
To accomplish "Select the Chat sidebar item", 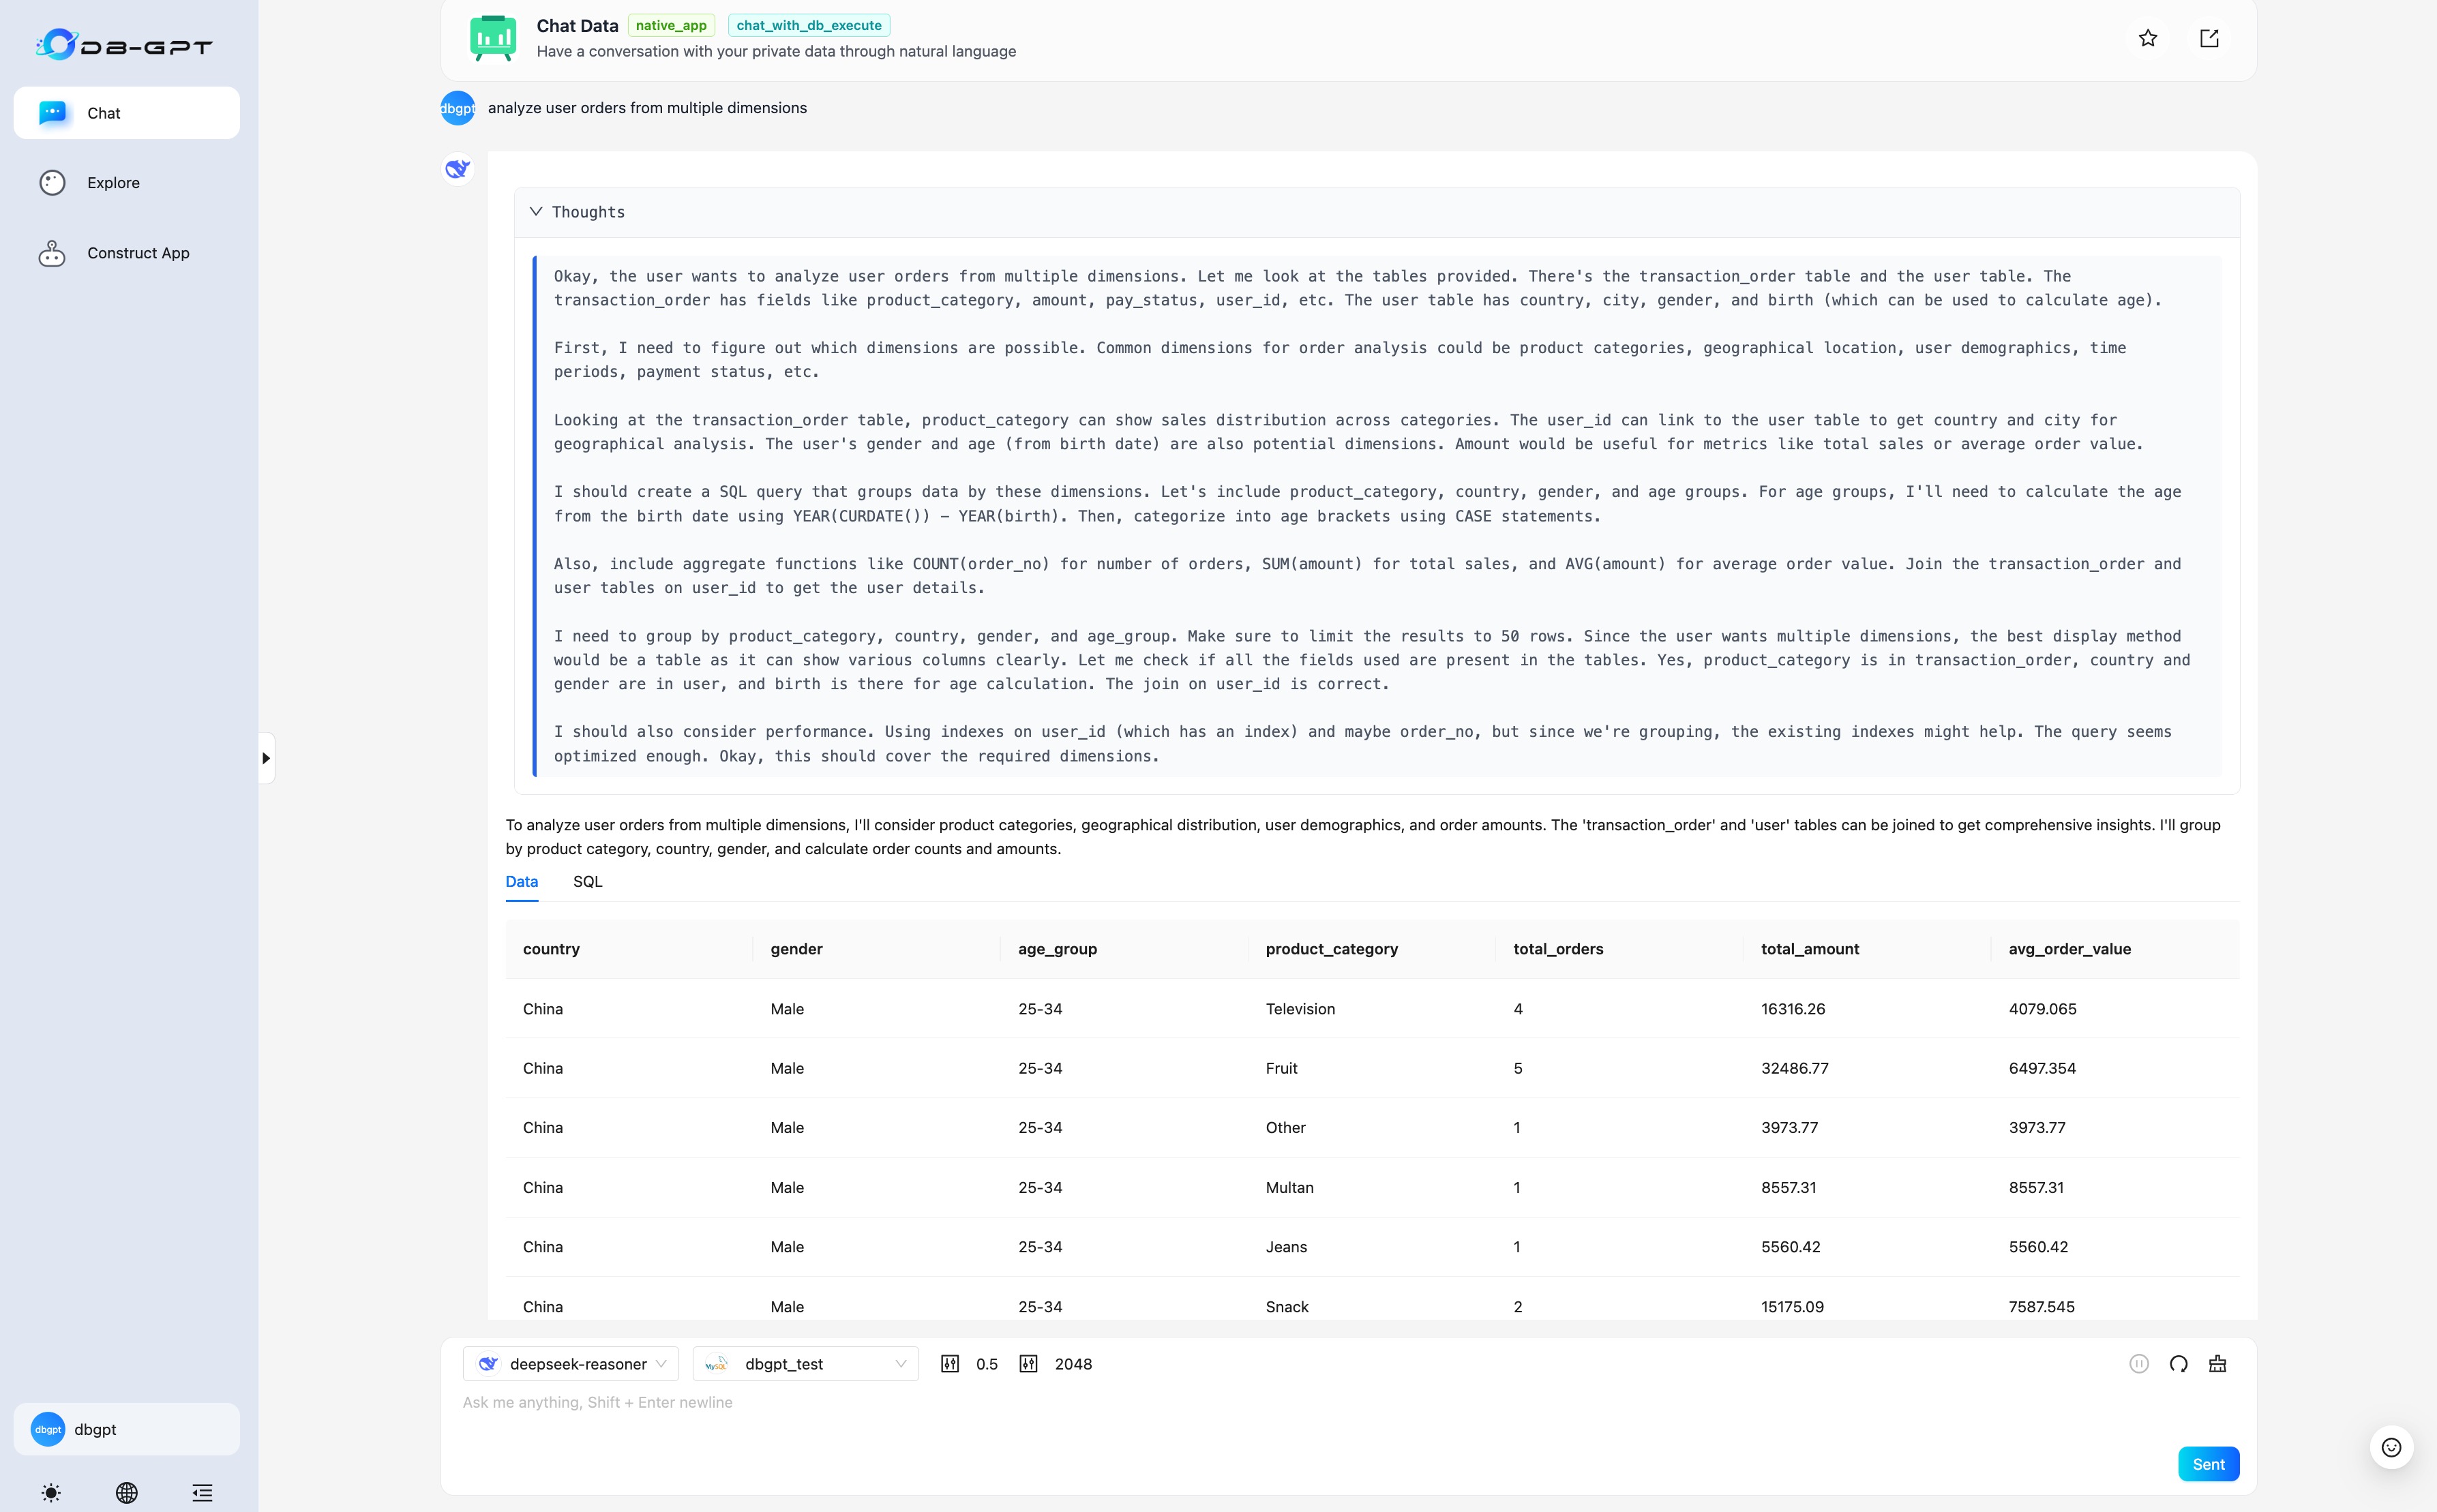I will pos(127,113).
